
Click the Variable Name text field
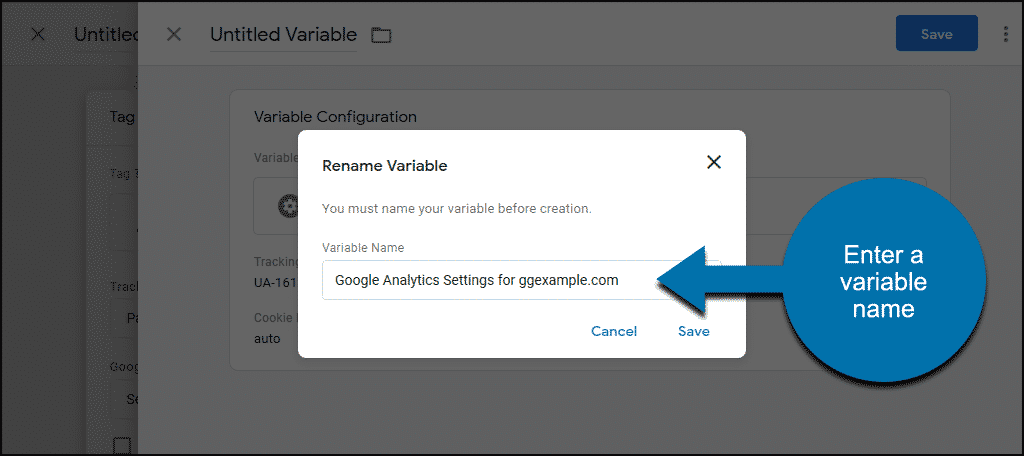point(521,280)
